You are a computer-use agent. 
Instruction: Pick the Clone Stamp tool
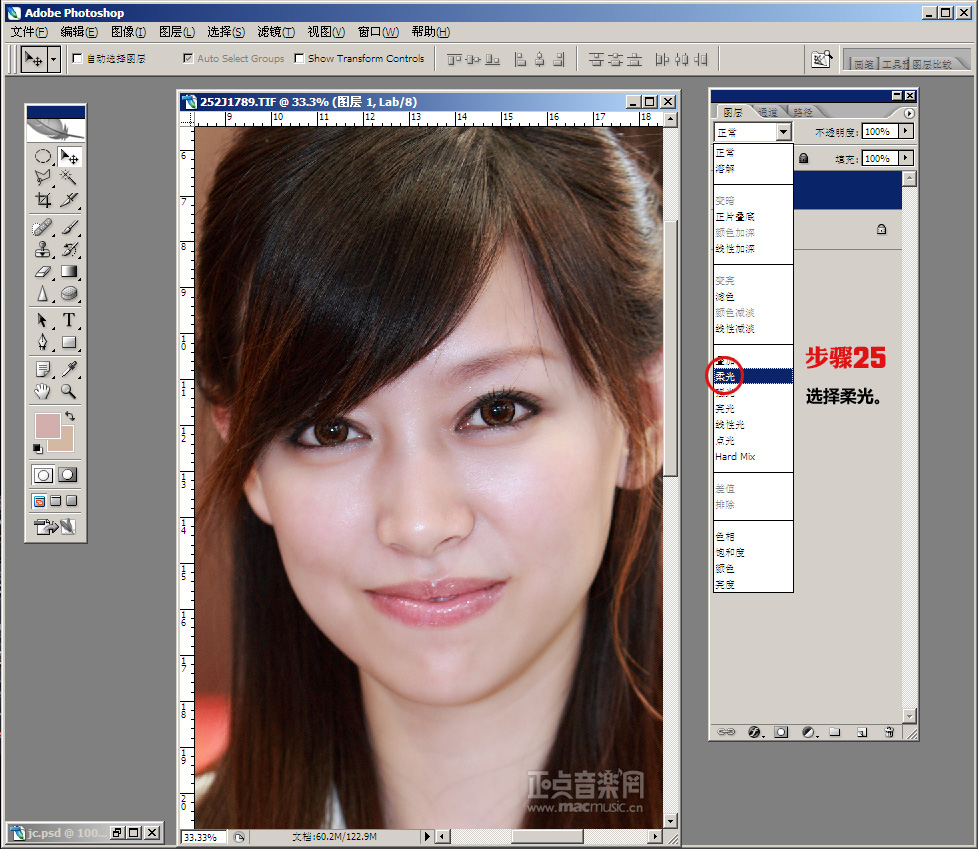click(43, 248)
